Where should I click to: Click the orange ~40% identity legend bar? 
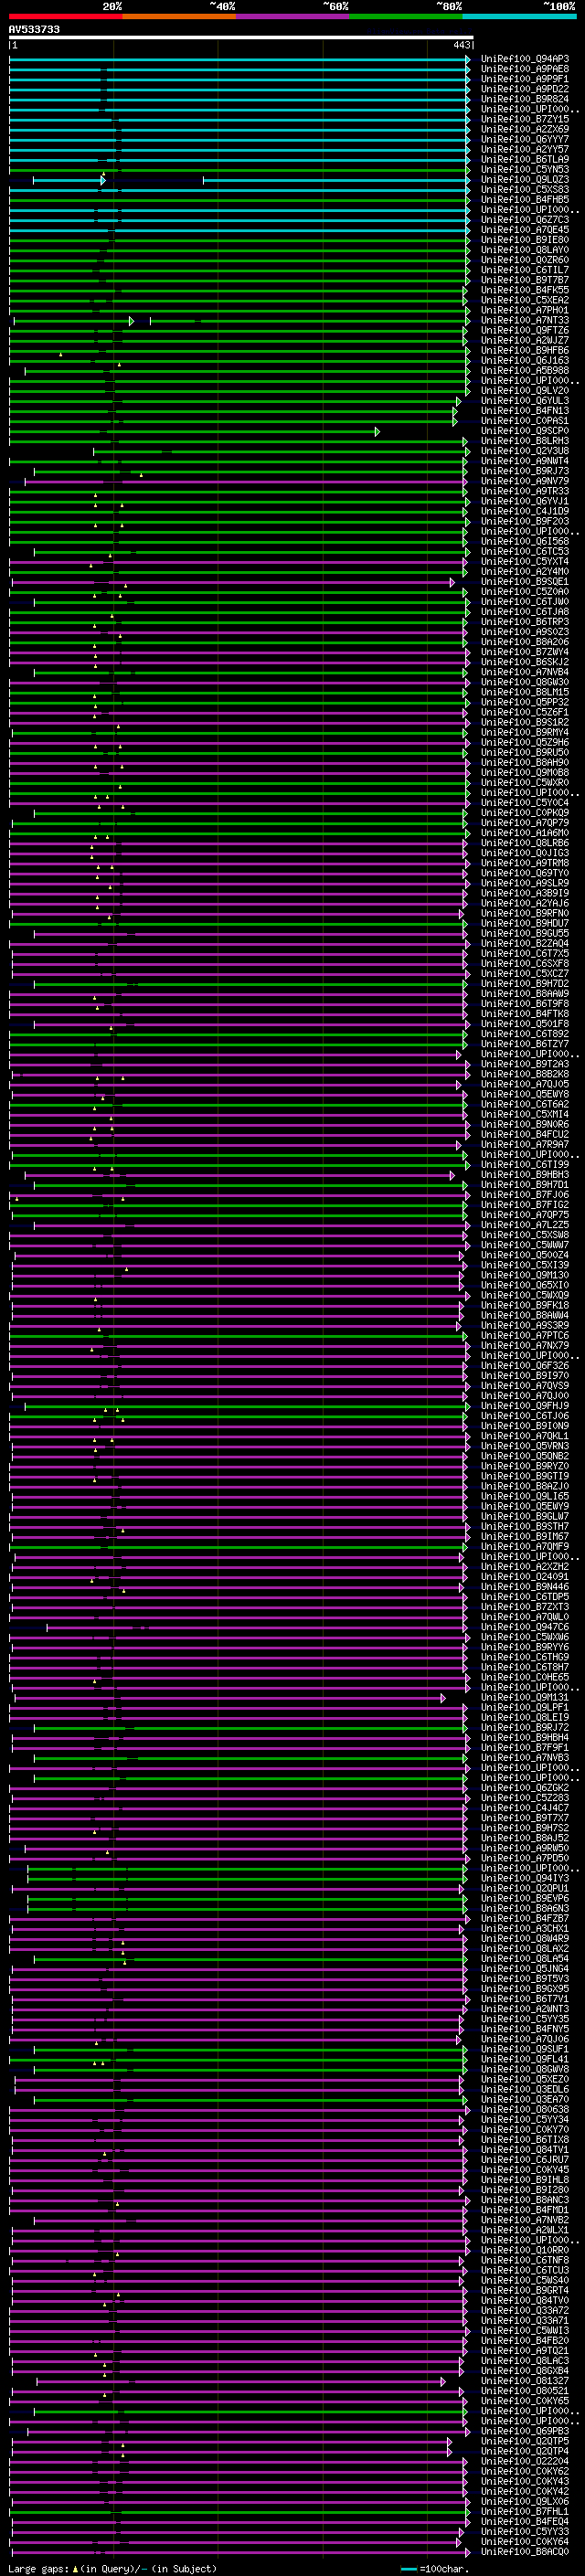(179, 17)
